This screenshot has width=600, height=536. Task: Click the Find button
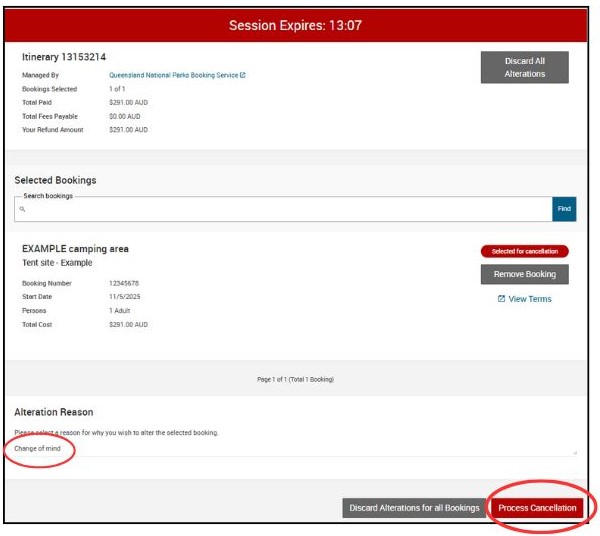[564, 209]
